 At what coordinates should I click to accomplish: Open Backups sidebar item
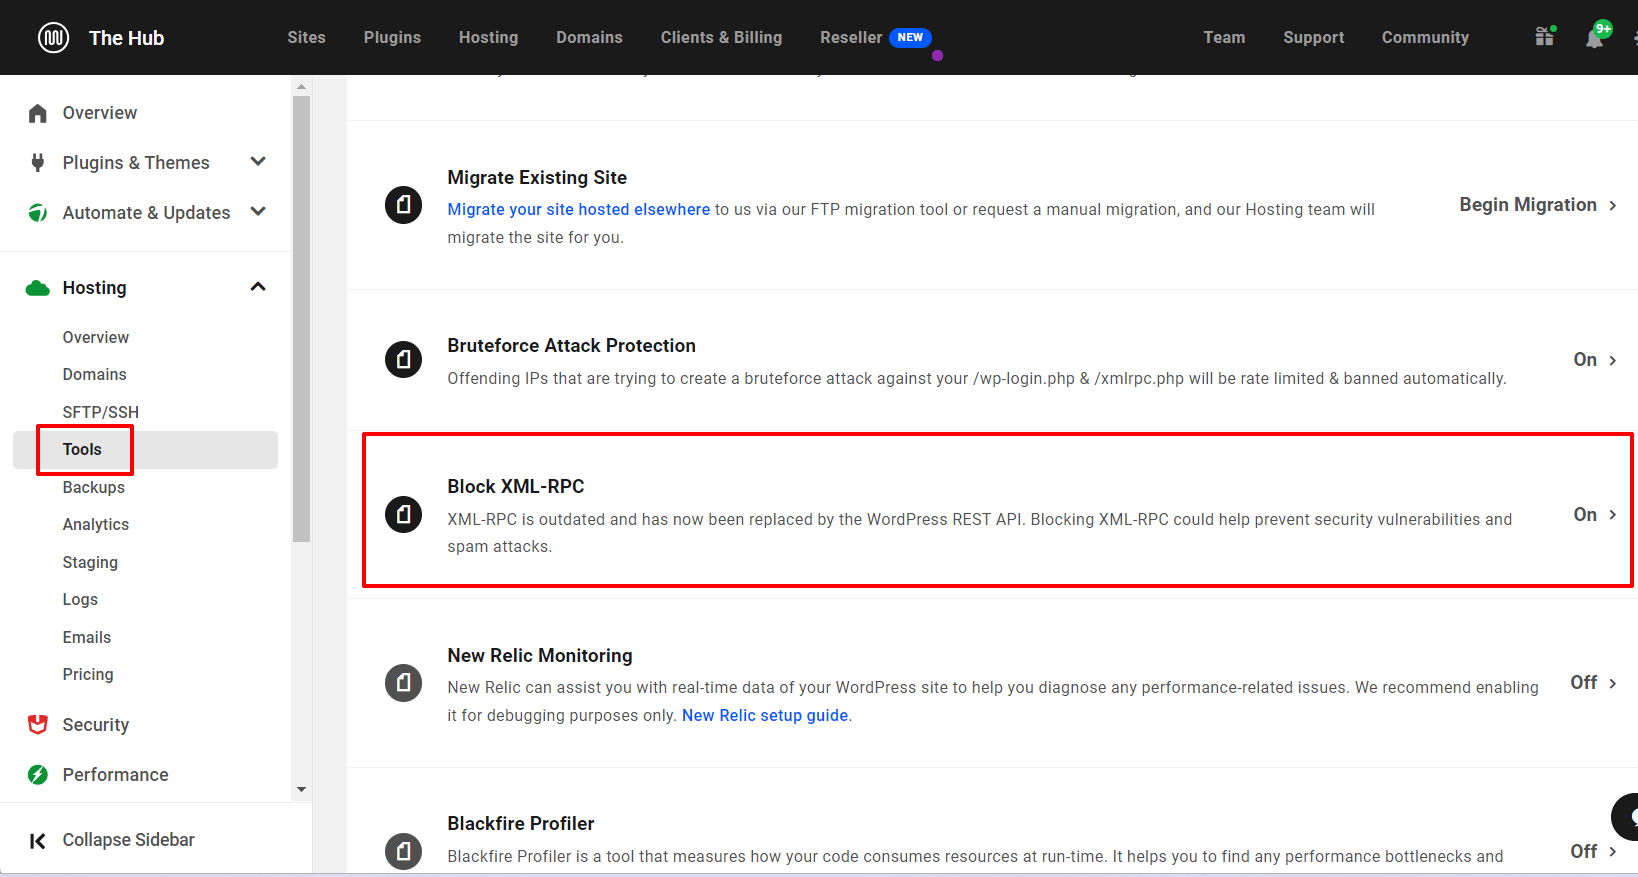click(x=93, y=487)
